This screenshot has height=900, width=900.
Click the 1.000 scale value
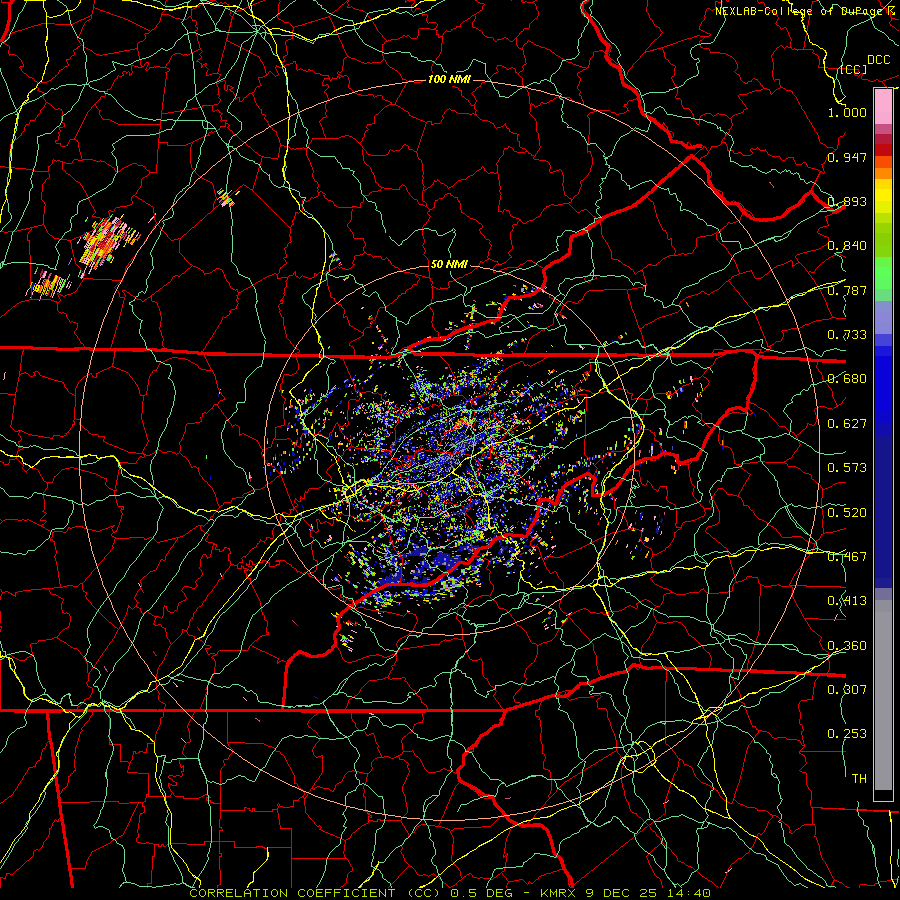(847, 113)
